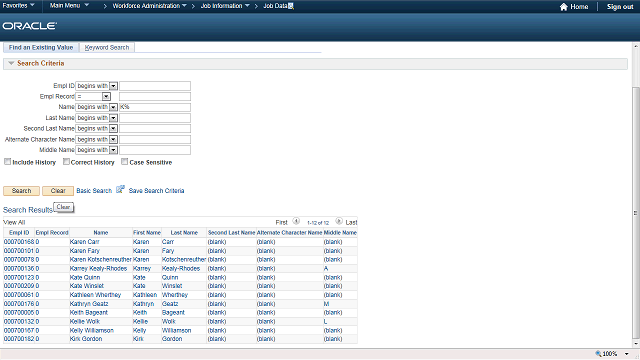Sort by First Name column header
This screenshot has height=360, width=640.
tap(147, 233)
